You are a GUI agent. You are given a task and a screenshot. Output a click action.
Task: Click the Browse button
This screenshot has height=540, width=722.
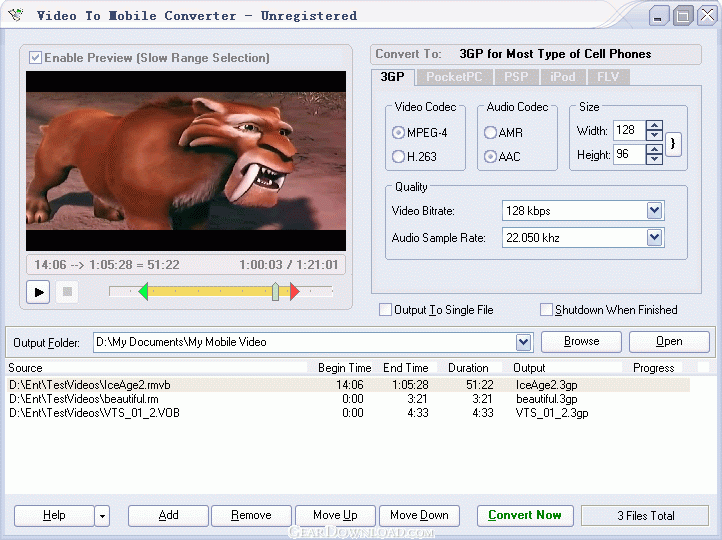pos(582,342)
